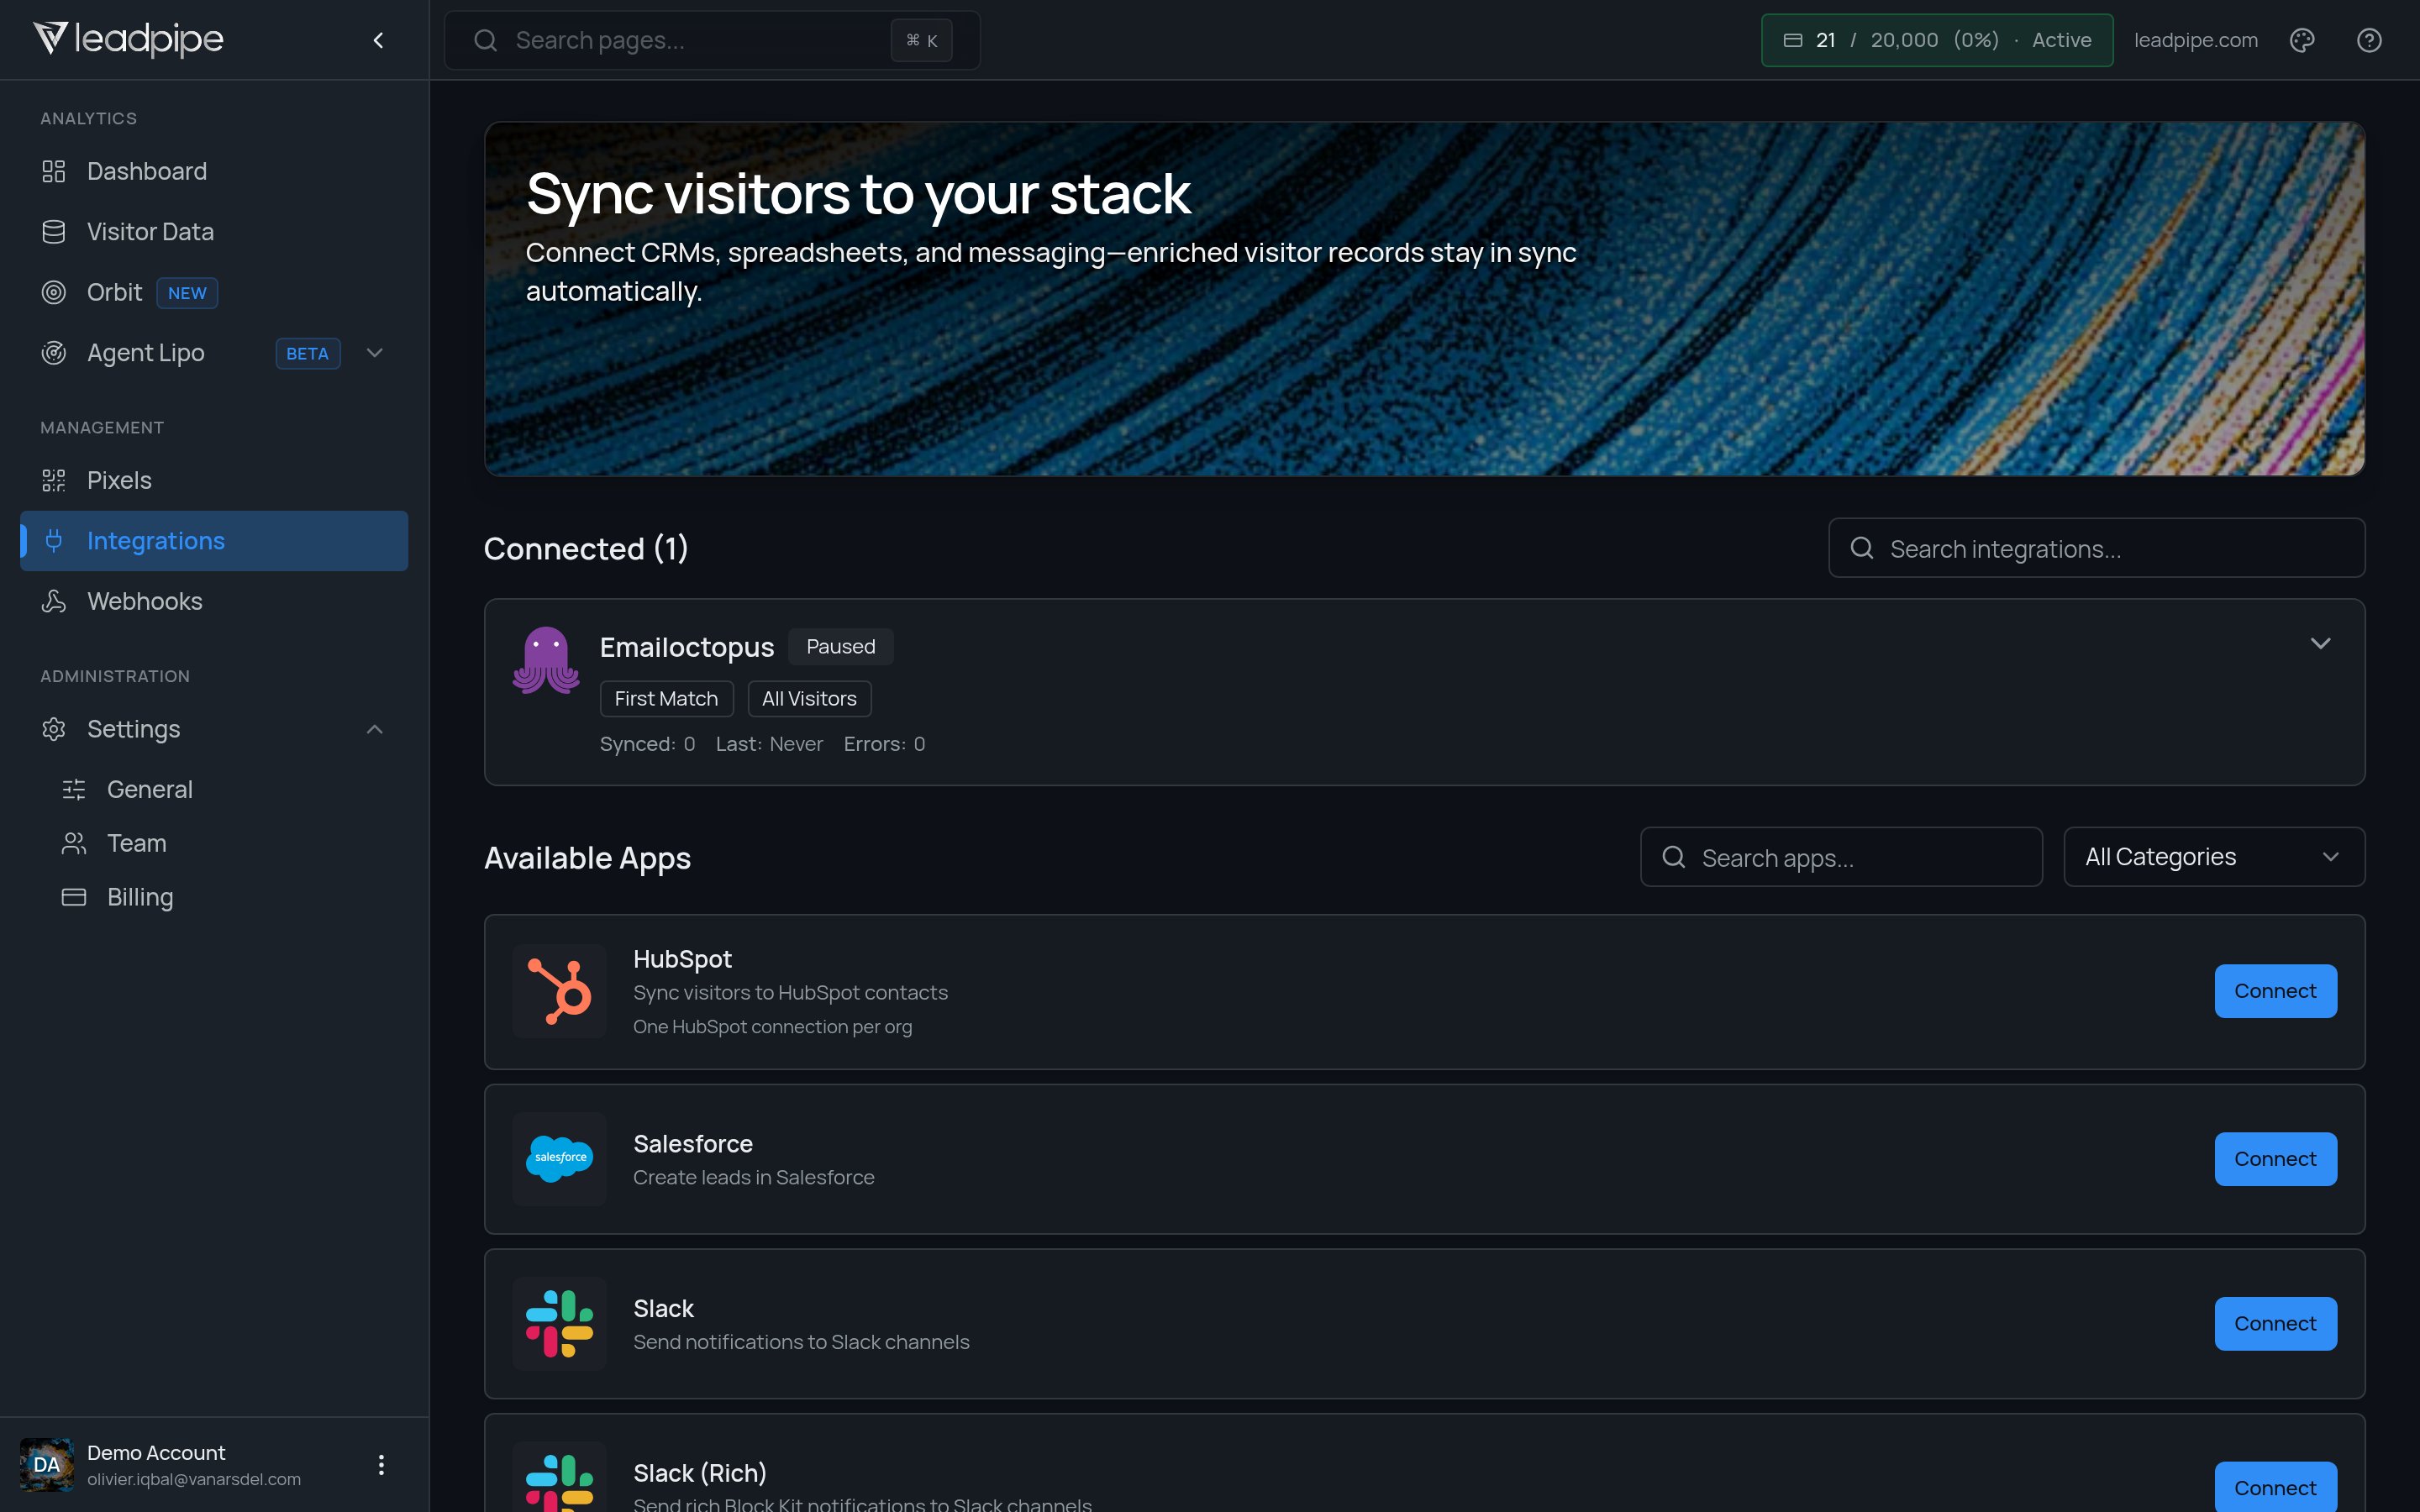
Task: Focus the Search pages field
Action: 712,40
